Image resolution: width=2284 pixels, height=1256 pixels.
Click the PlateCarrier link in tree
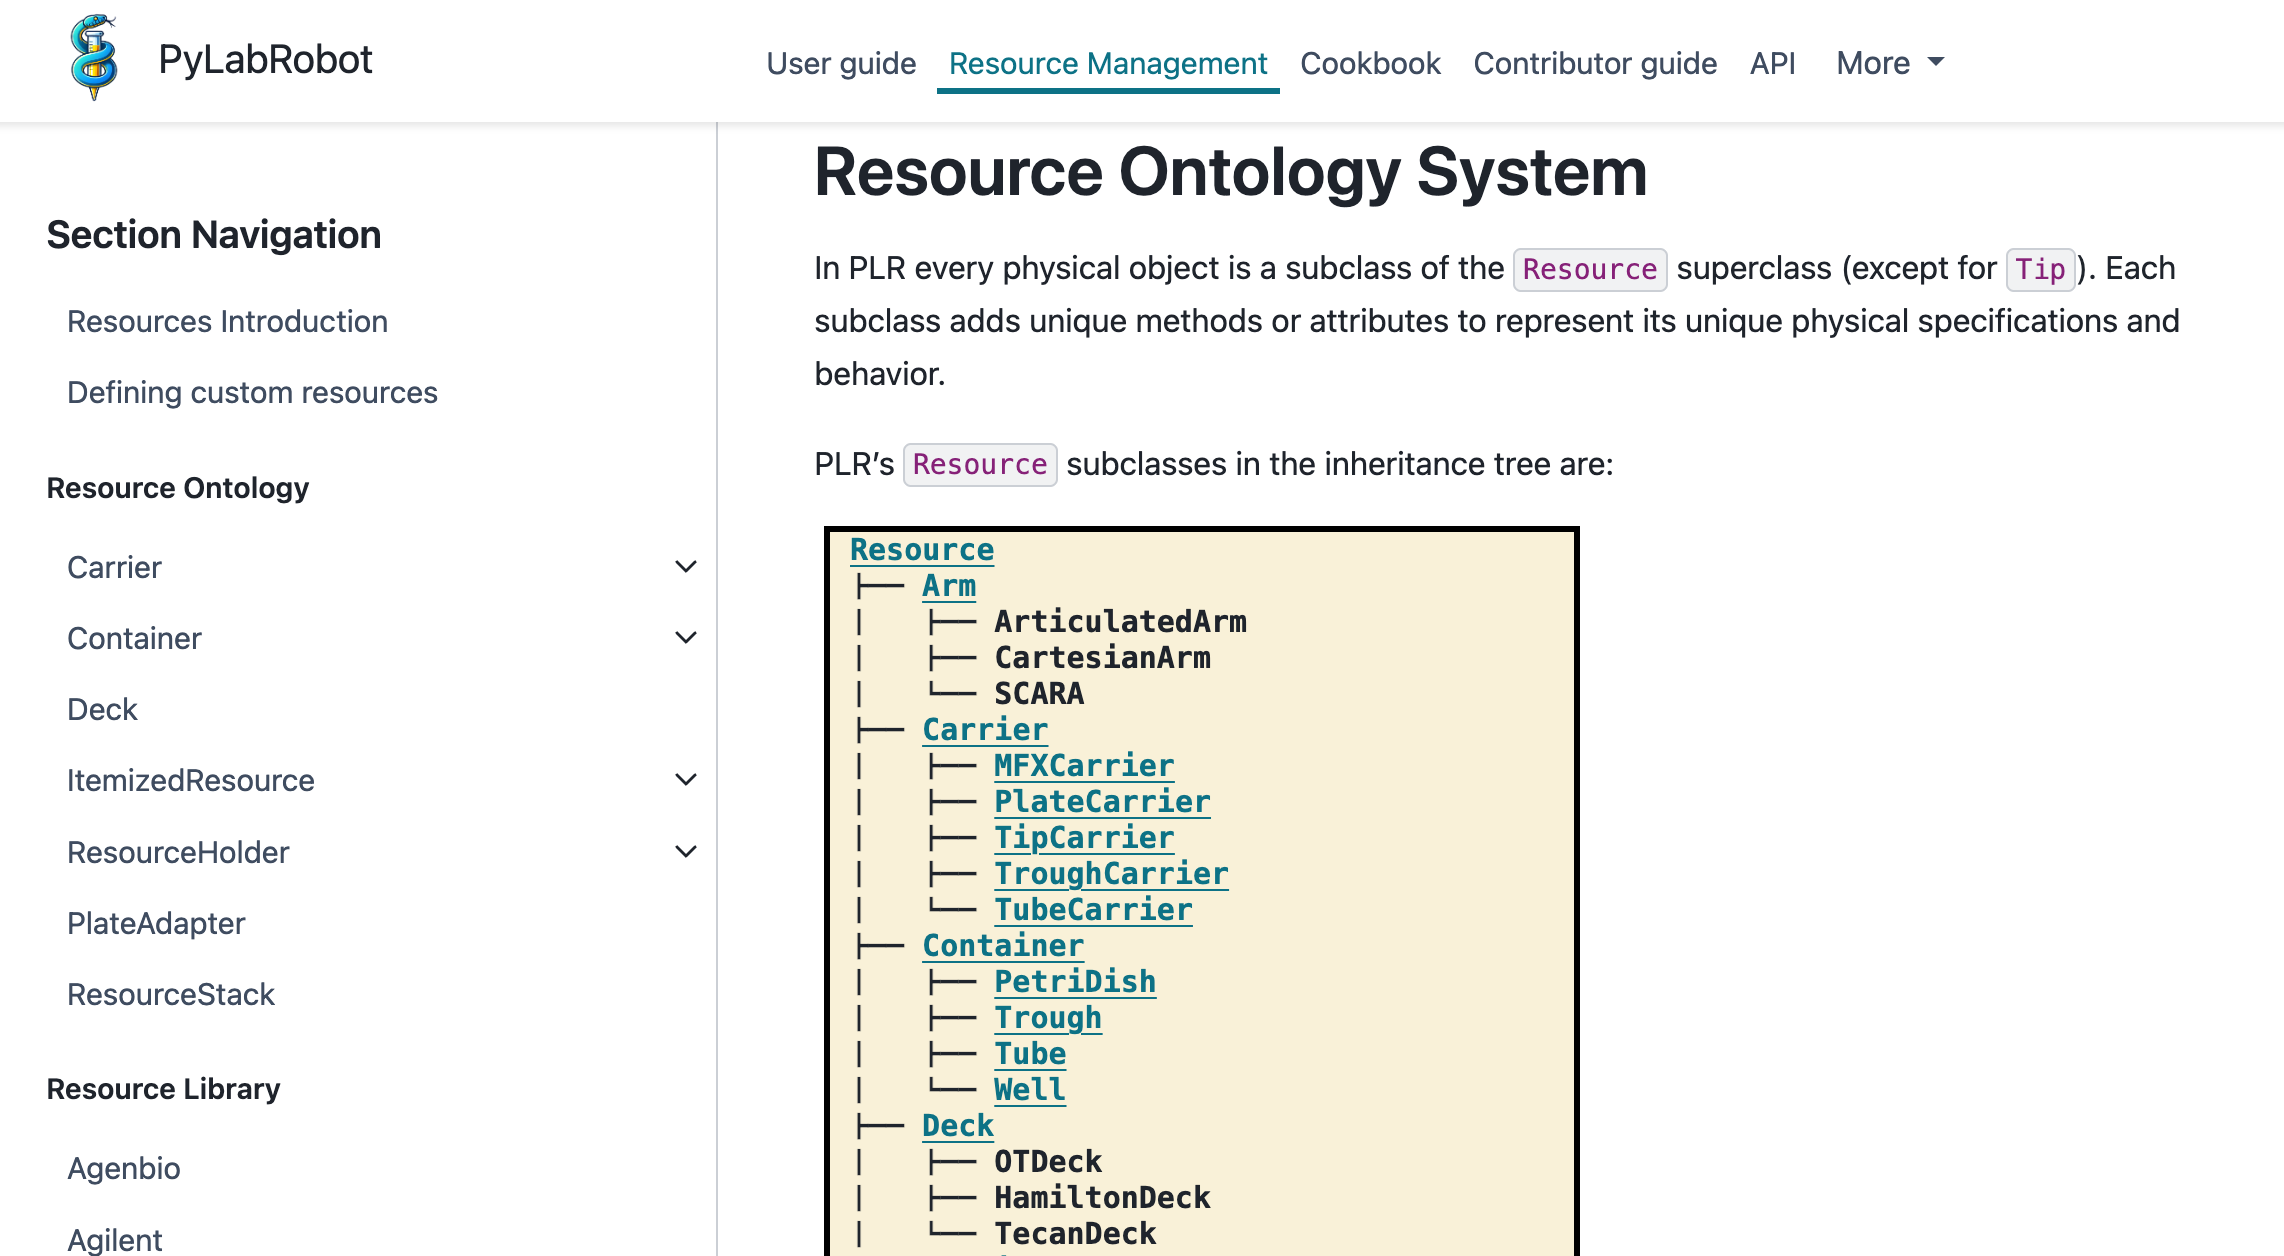pyautogui.click(x=1101, y=801)
